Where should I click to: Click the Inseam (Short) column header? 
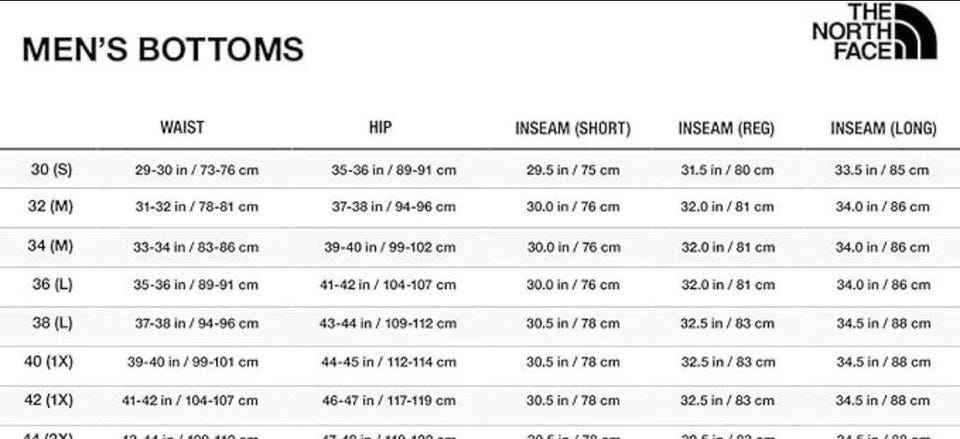tap(572, 128)
